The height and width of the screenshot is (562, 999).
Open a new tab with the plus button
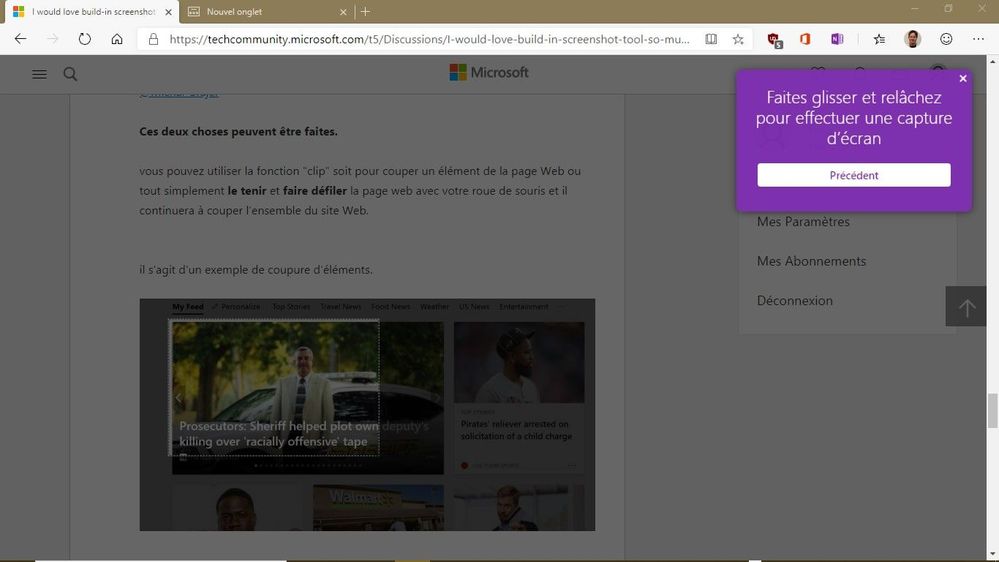point(365,11)
